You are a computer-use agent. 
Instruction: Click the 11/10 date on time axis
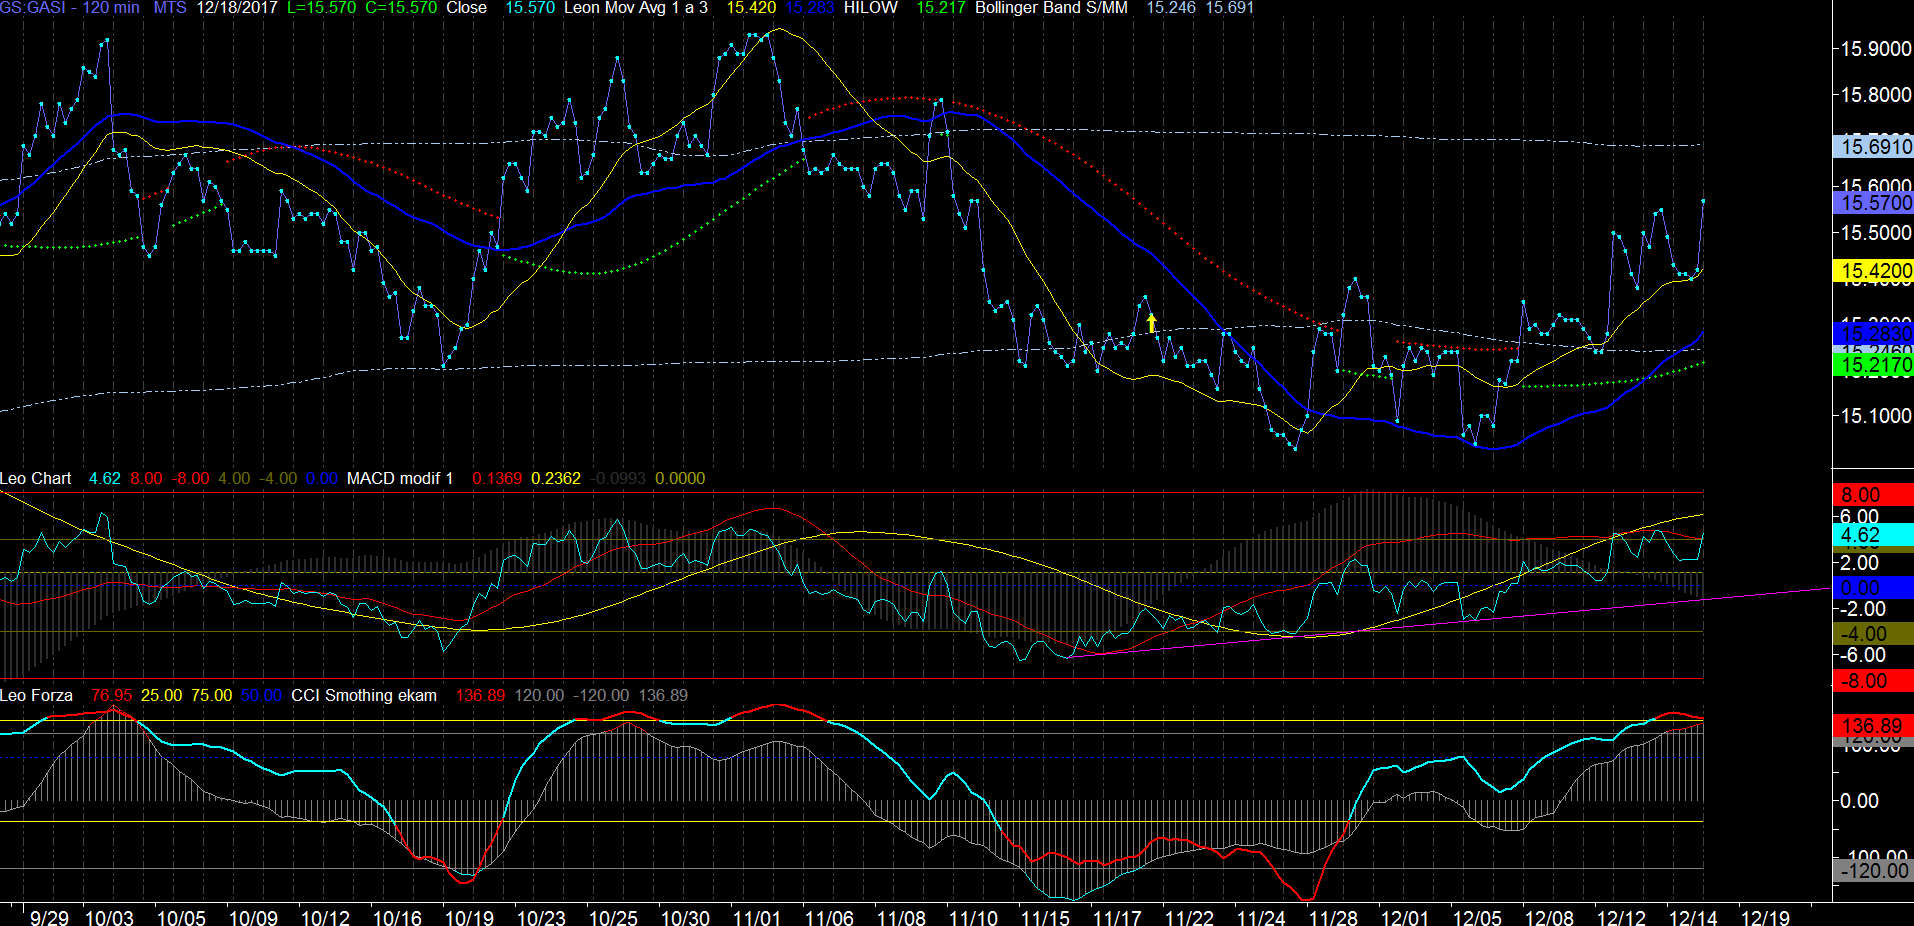coord(973,918)
